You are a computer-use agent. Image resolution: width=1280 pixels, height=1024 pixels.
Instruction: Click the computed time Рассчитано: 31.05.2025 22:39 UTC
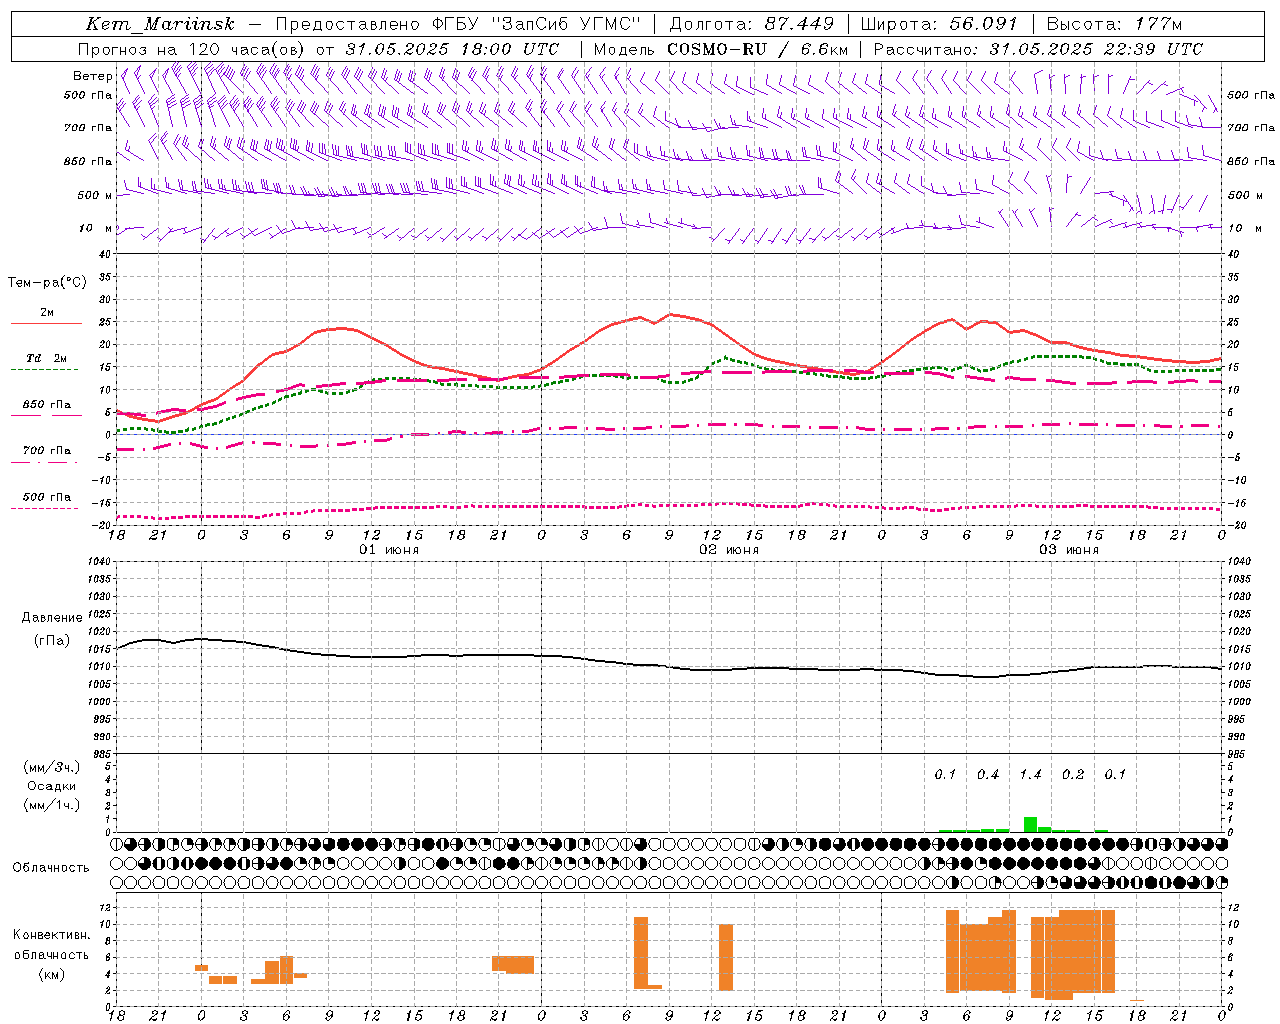(1038, 49)
